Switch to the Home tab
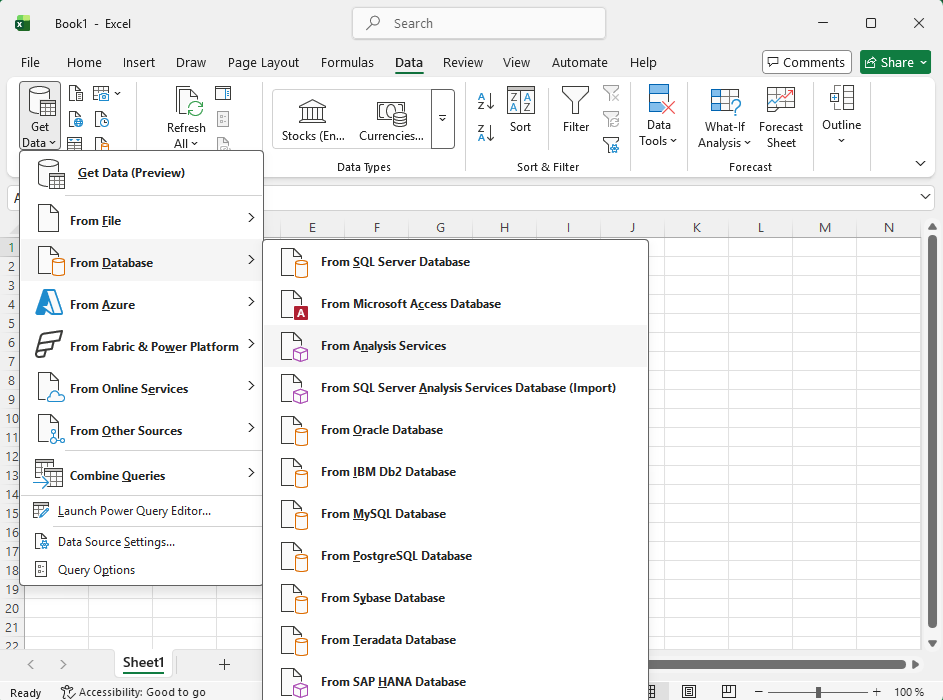This screenshot has height=700, width=943. (84, 63)
